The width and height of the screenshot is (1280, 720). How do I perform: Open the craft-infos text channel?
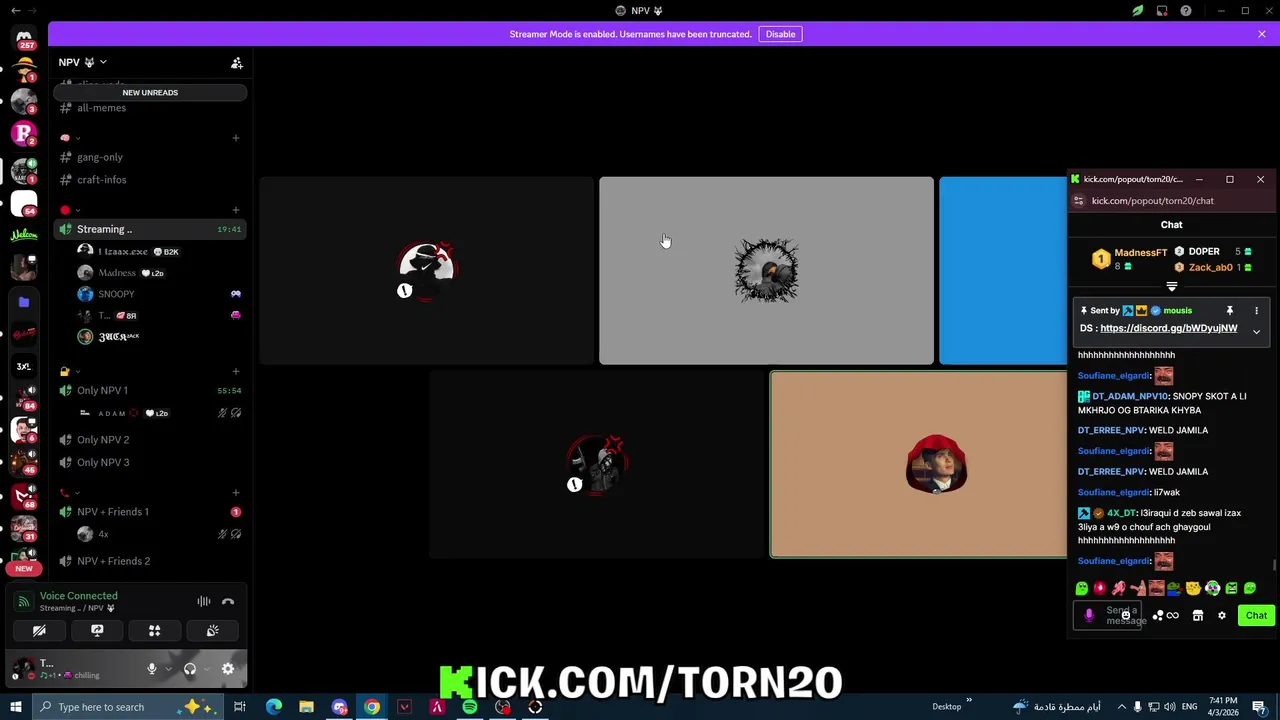[x=150, y=180]
